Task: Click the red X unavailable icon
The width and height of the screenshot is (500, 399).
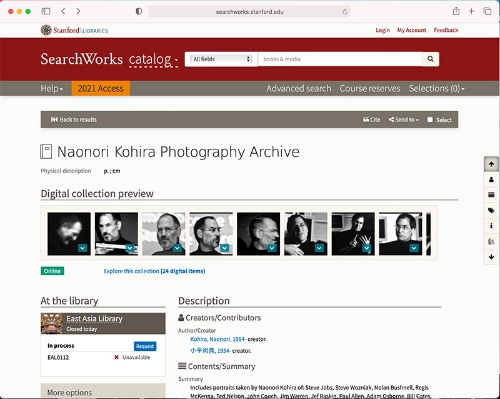Action: point(116,357)
